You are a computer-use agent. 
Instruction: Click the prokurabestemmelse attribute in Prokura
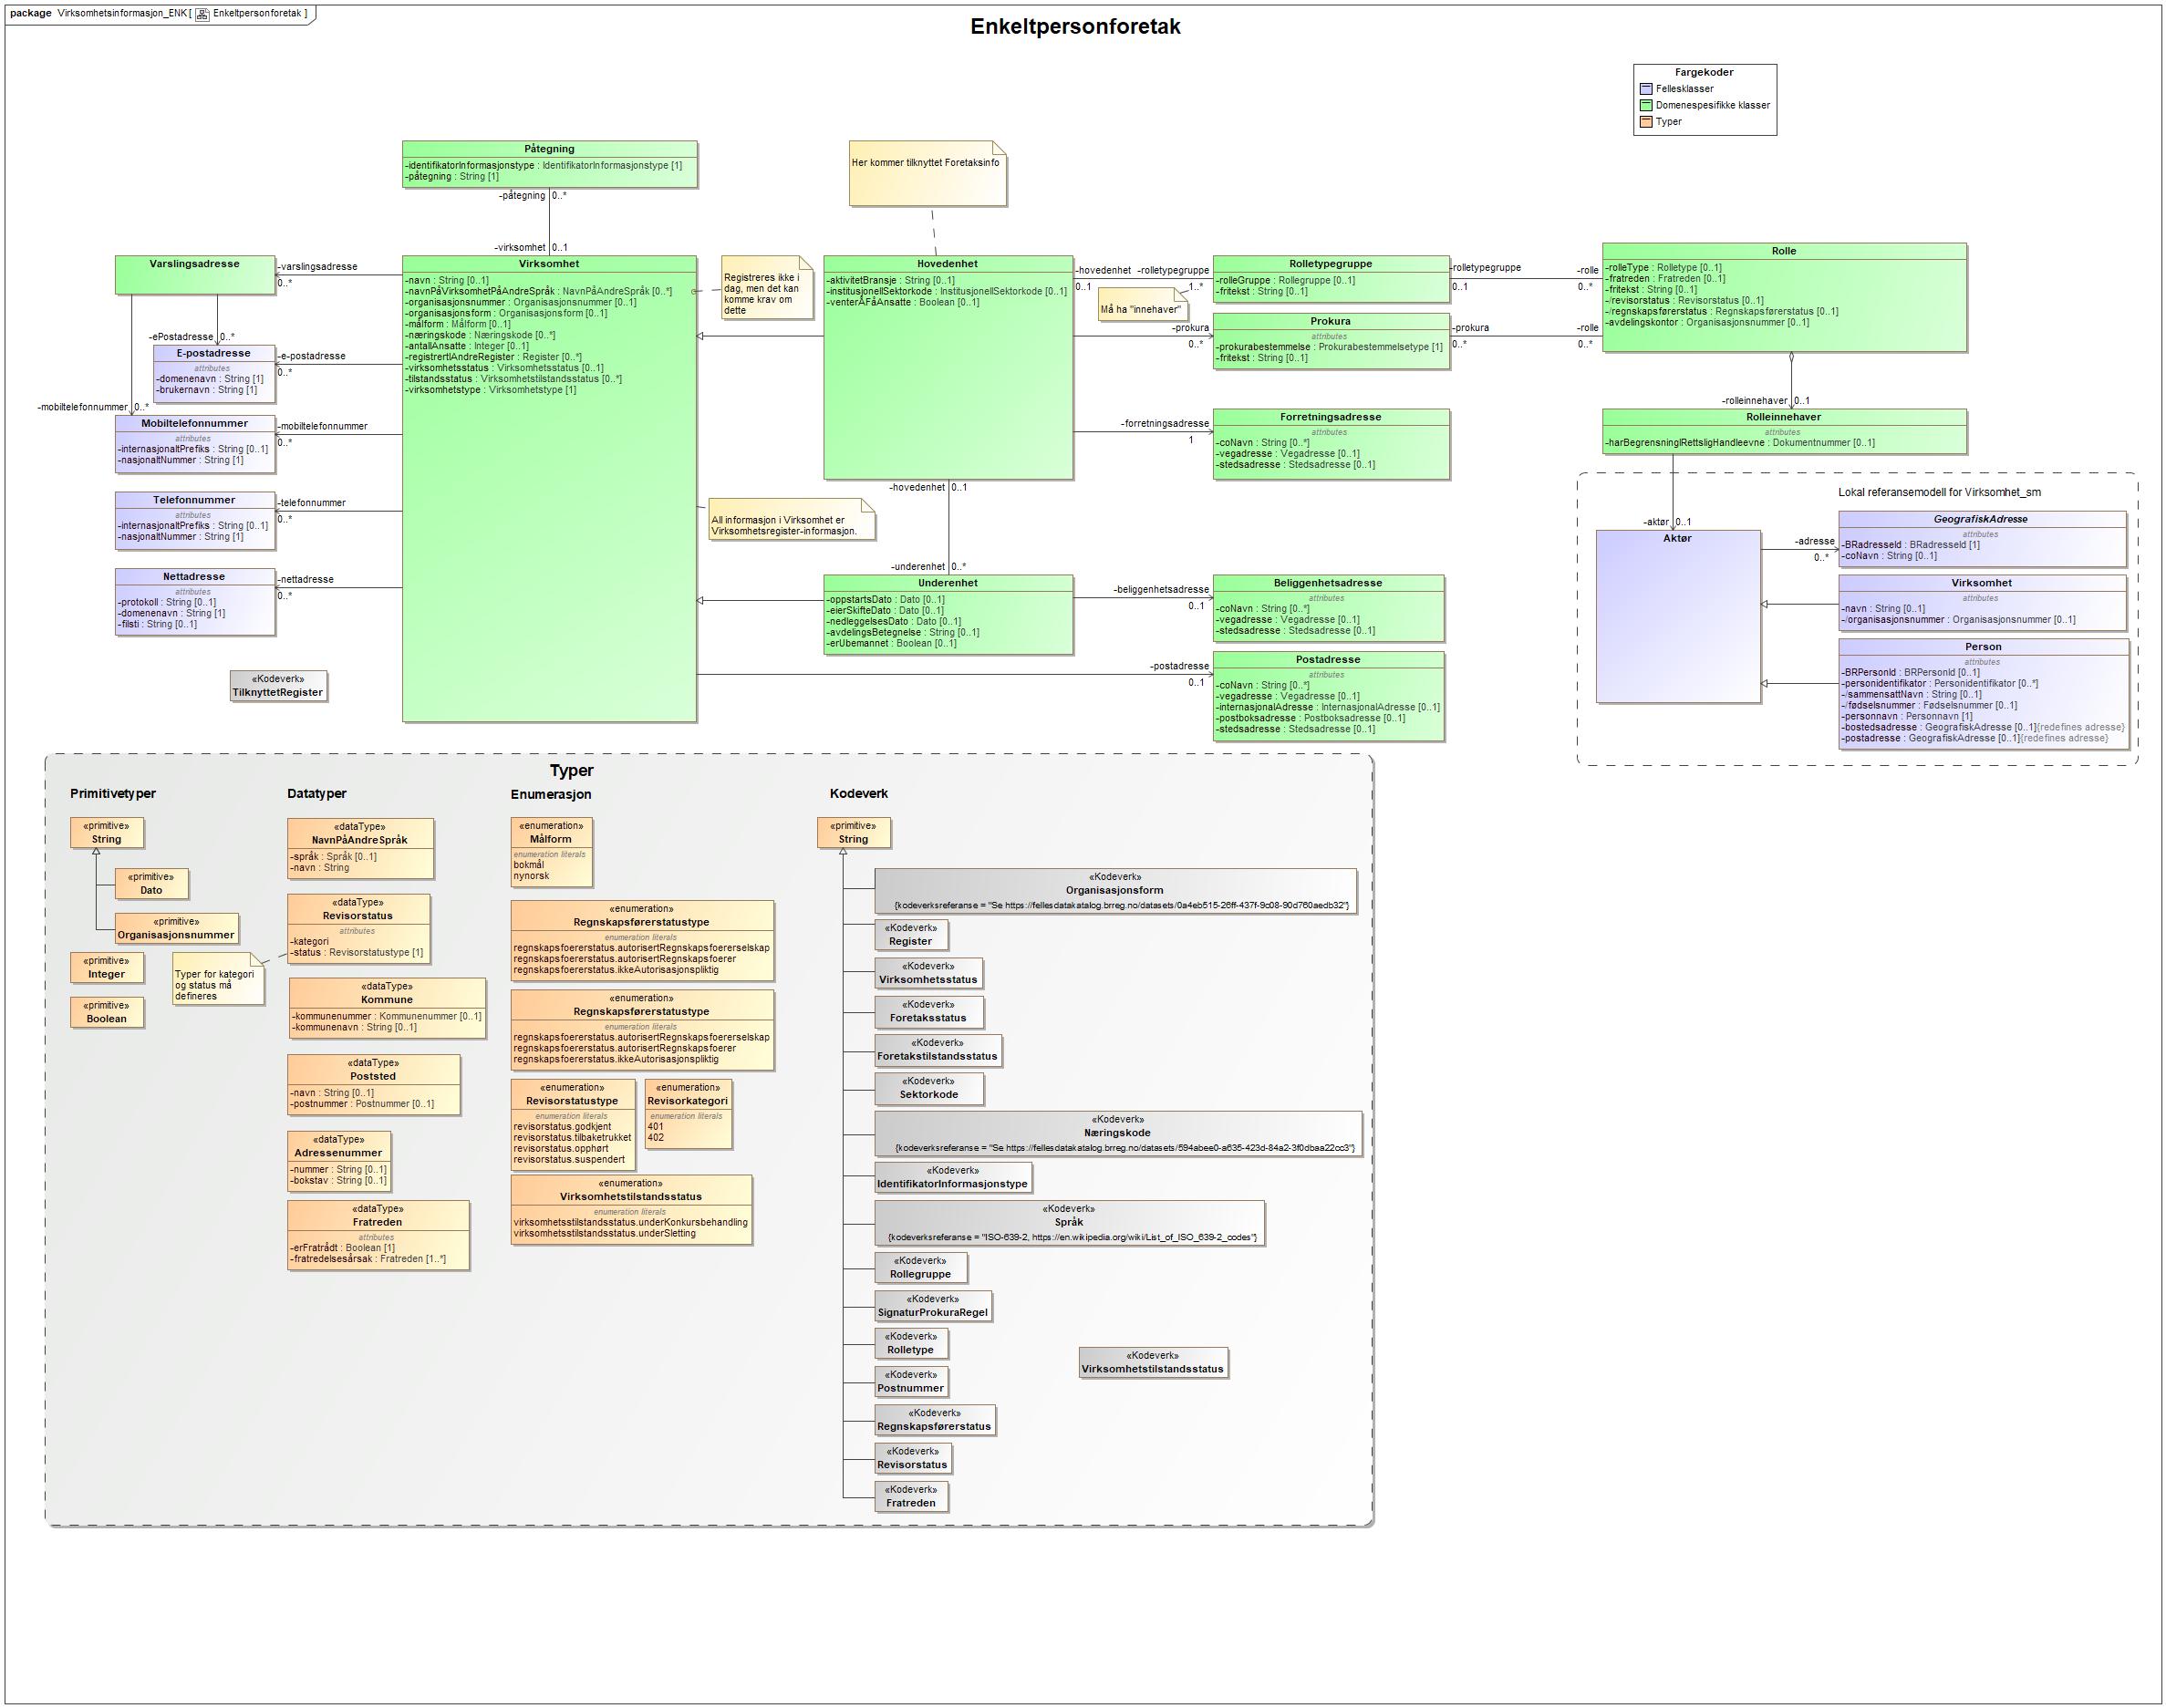(x=1329, y=347)
